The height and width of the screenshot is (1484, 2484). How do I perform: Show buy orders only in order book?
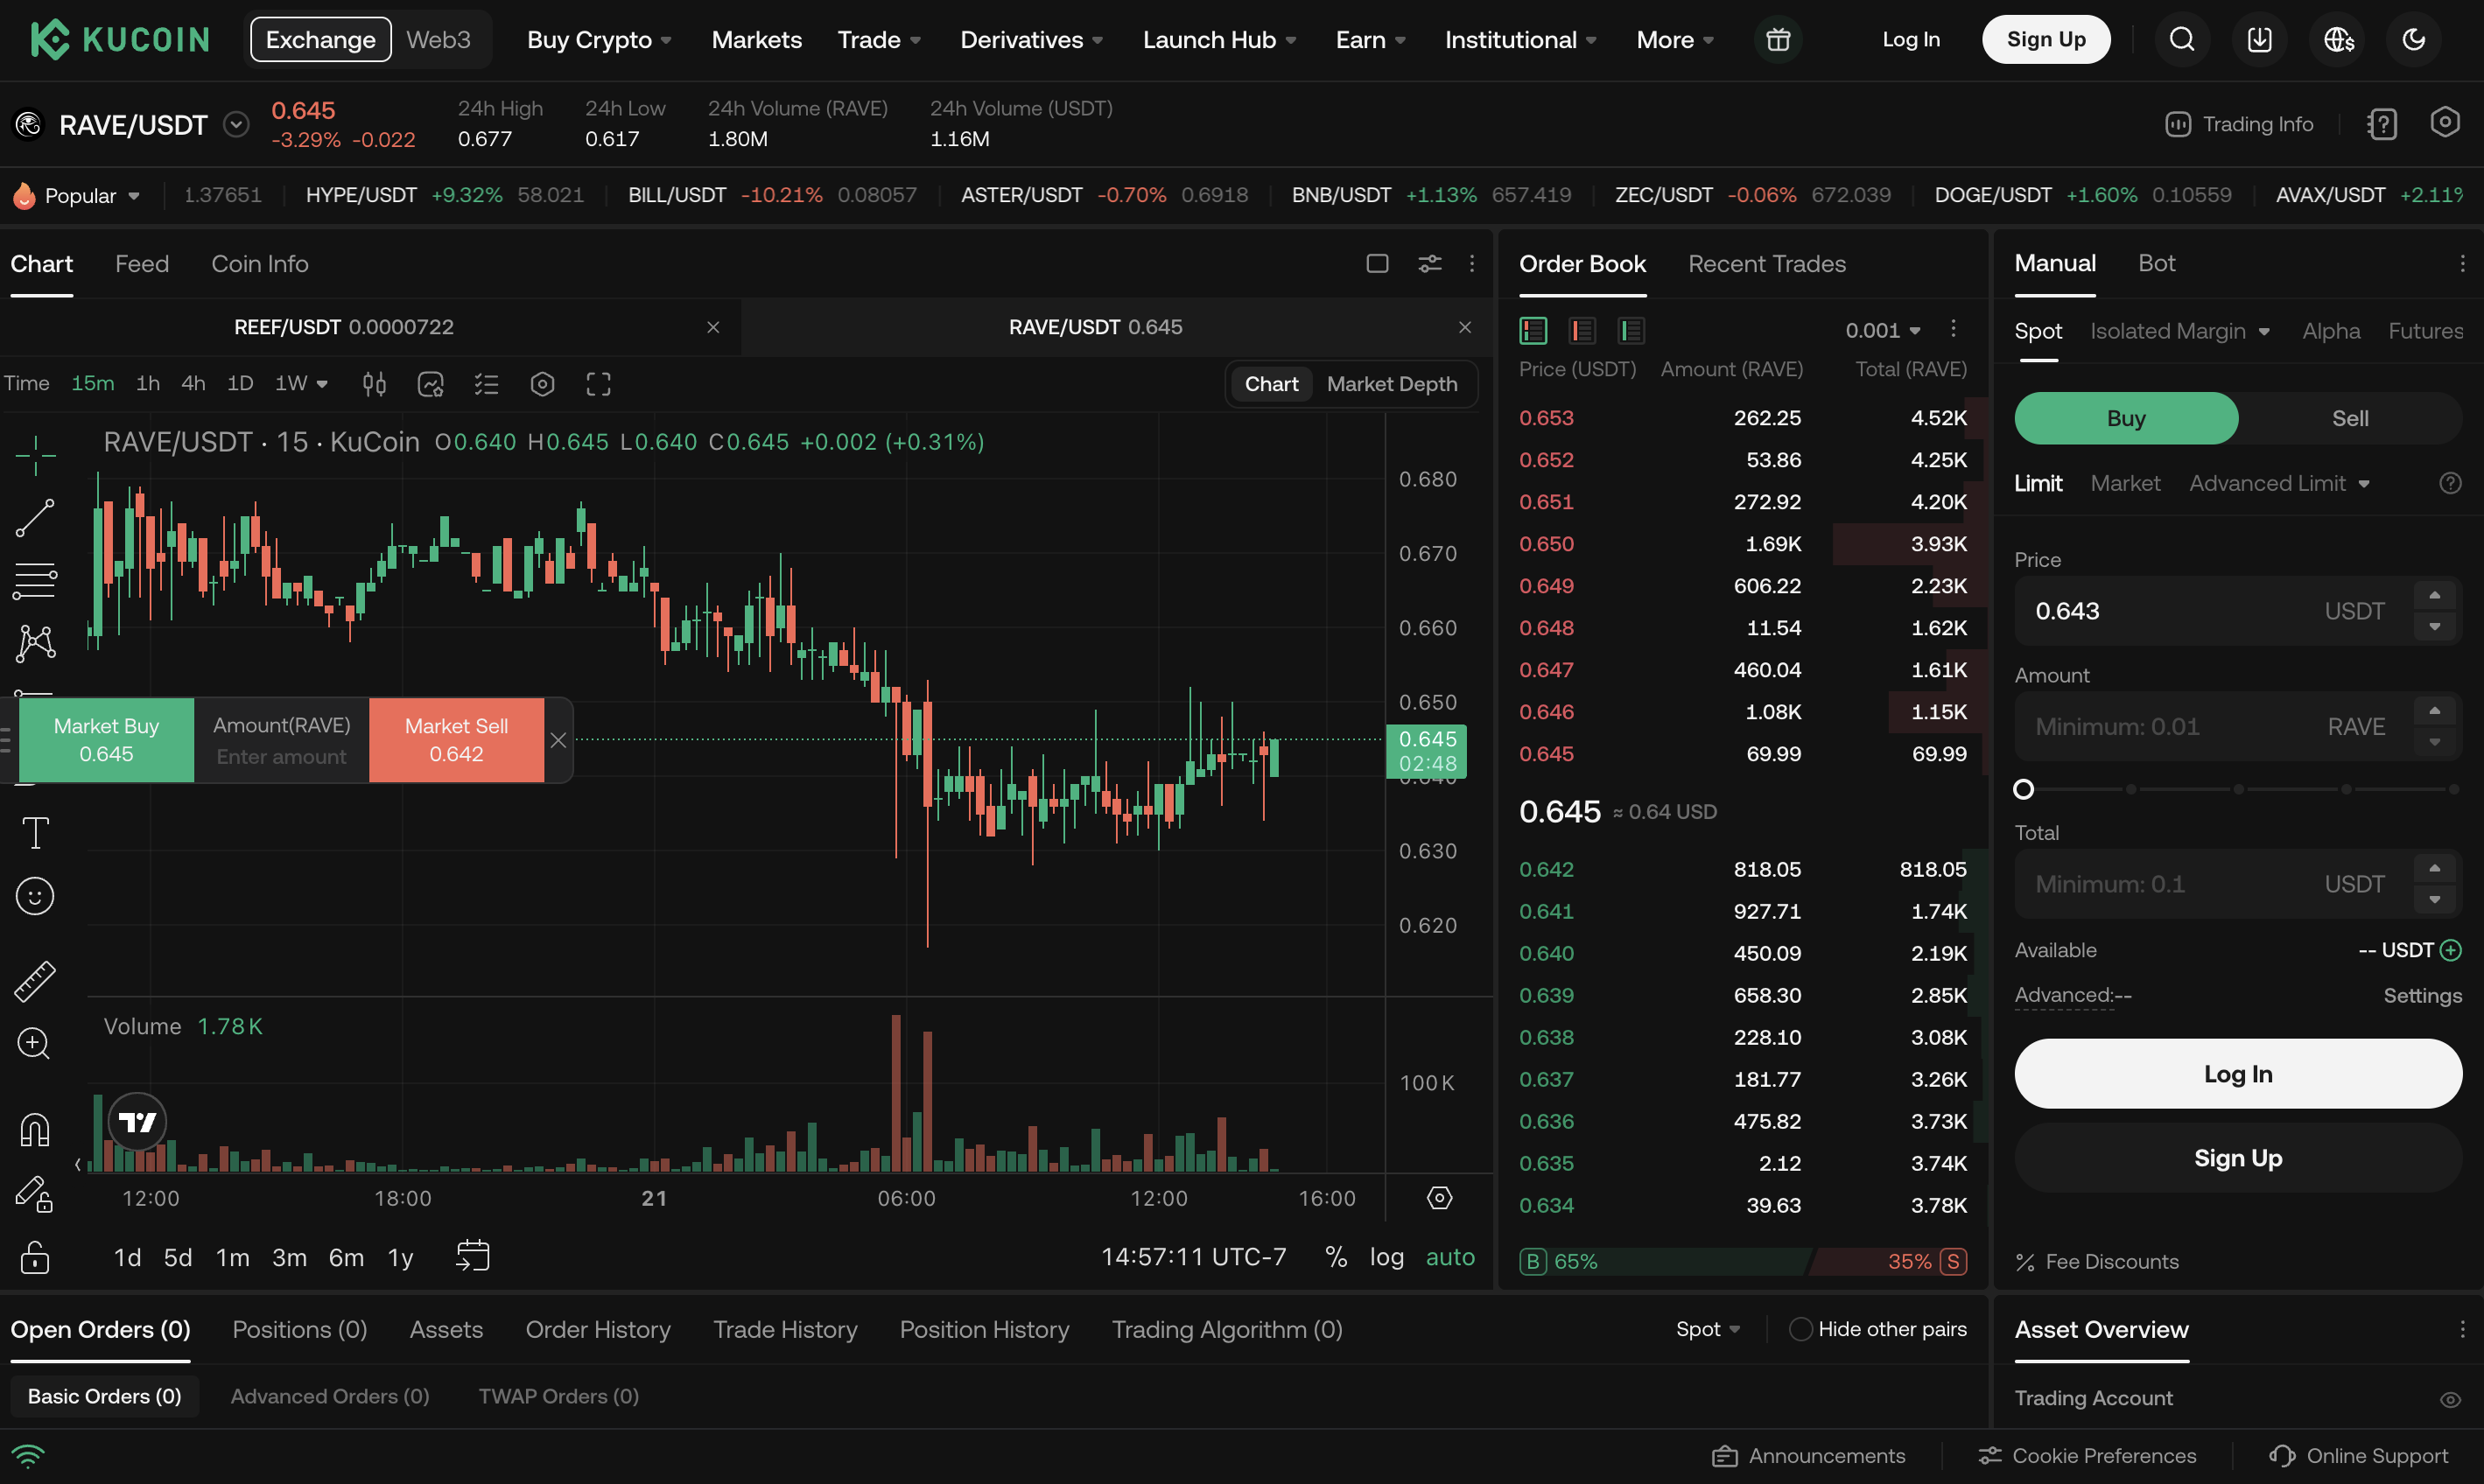[x=1631, y=330]
